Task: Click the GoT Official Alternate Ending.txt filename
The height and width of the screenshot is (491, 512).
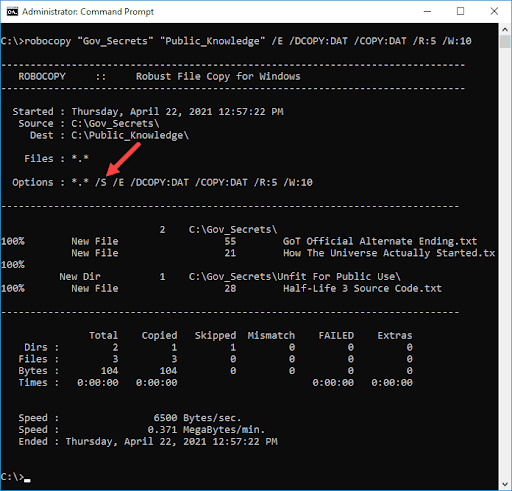Action: coord(380,241)
